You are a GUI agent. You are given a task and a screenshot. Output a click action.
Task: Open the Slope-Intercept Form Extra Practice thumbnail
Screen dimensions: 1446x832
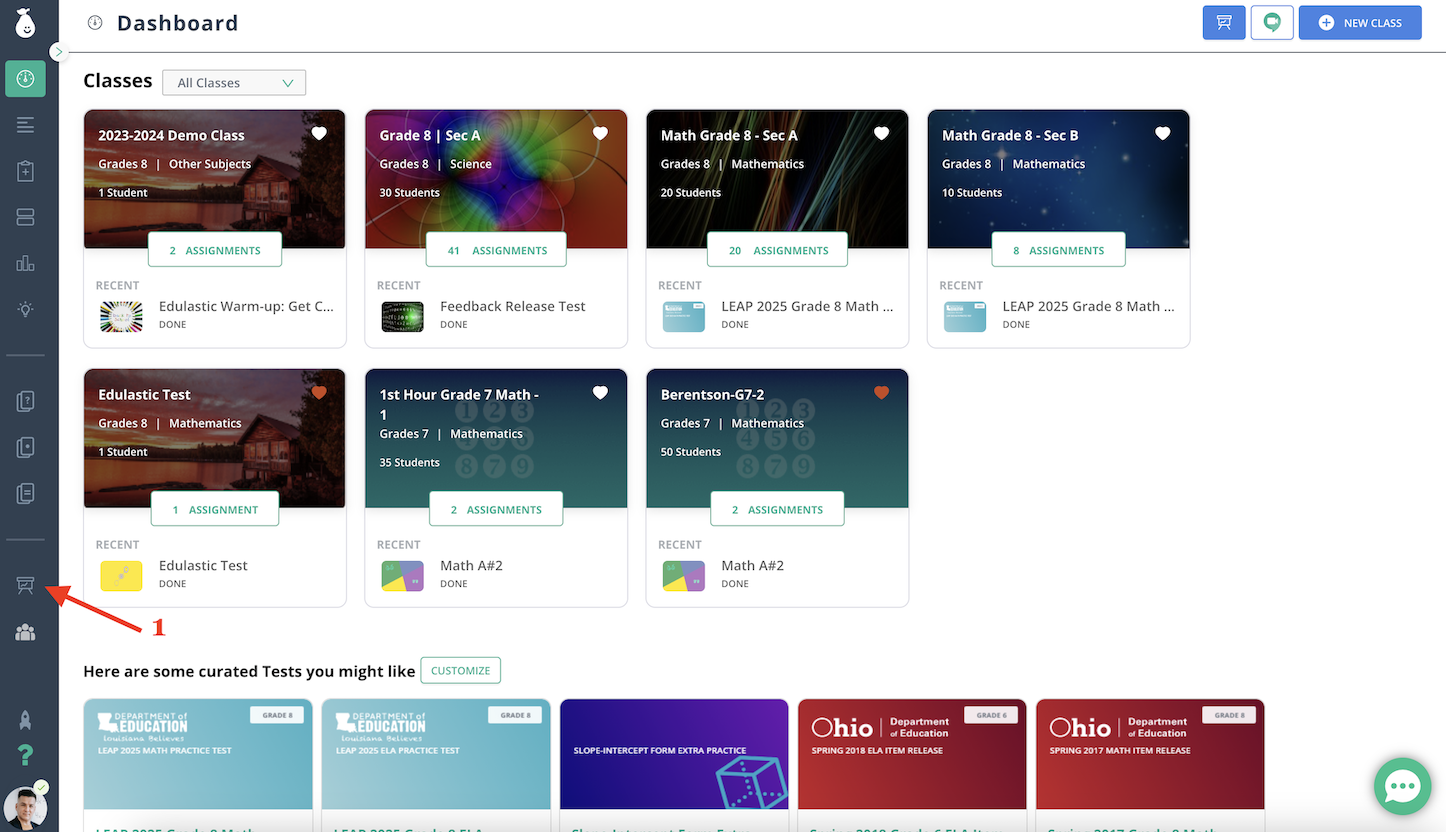click(674, 754)
